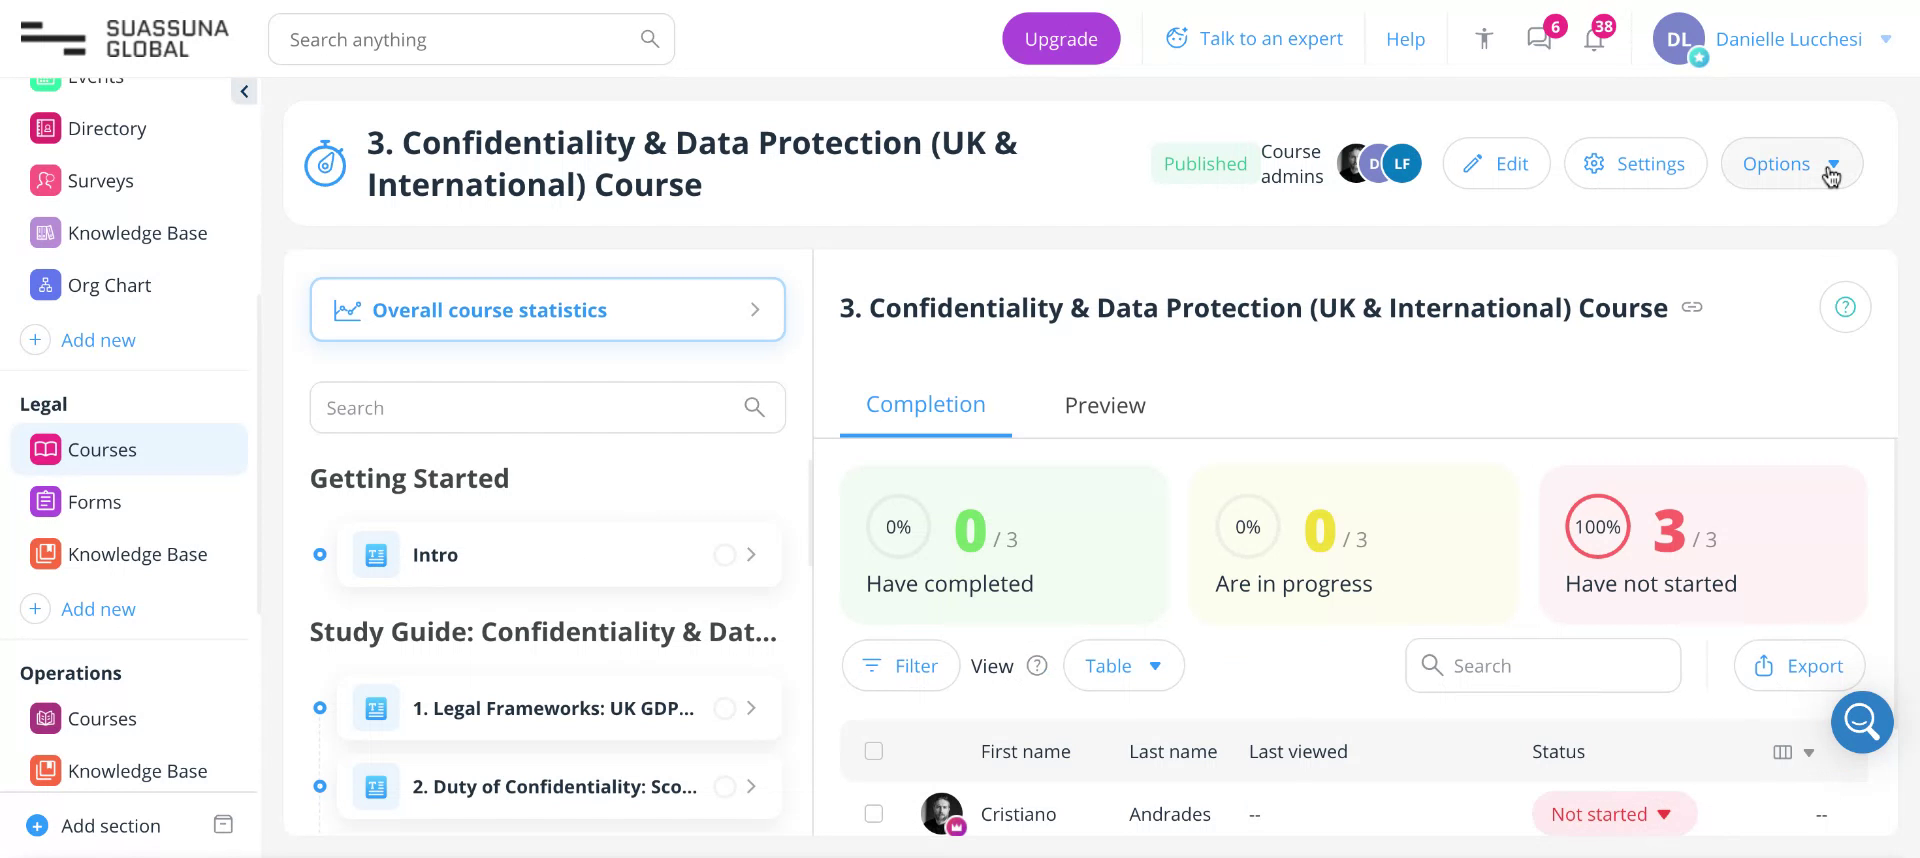The image size is (1920, 858).
Task: Select the Completion tab
Action: [925, 405]
